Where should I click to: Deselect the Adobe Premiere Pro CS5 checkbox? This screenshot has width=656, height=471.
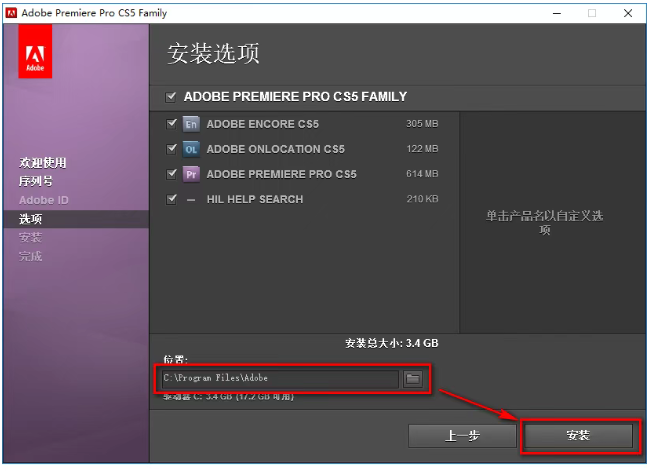pos(172,174)
